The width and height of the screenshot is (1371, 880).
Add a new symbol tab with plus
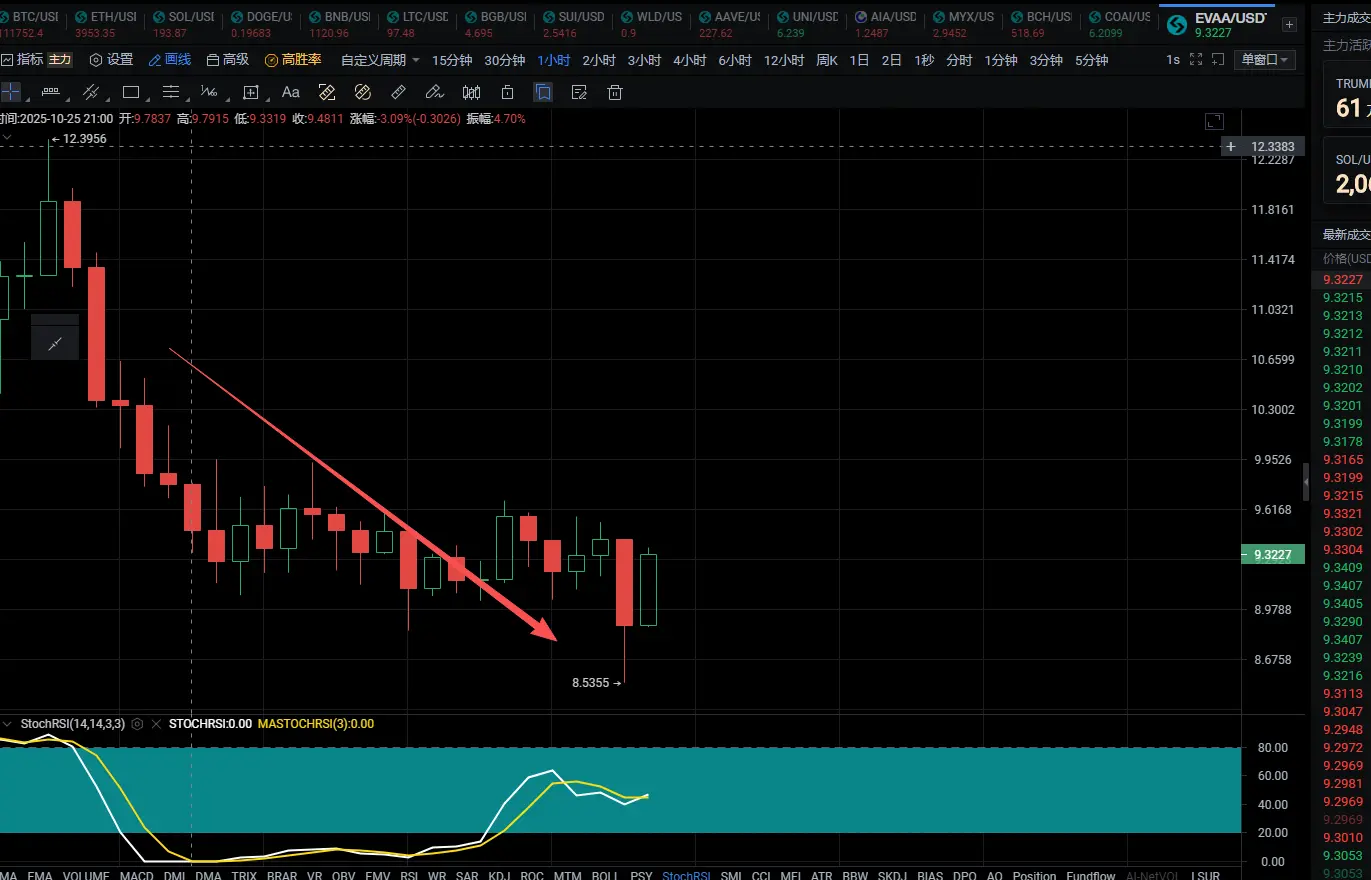pos(1289,24)
